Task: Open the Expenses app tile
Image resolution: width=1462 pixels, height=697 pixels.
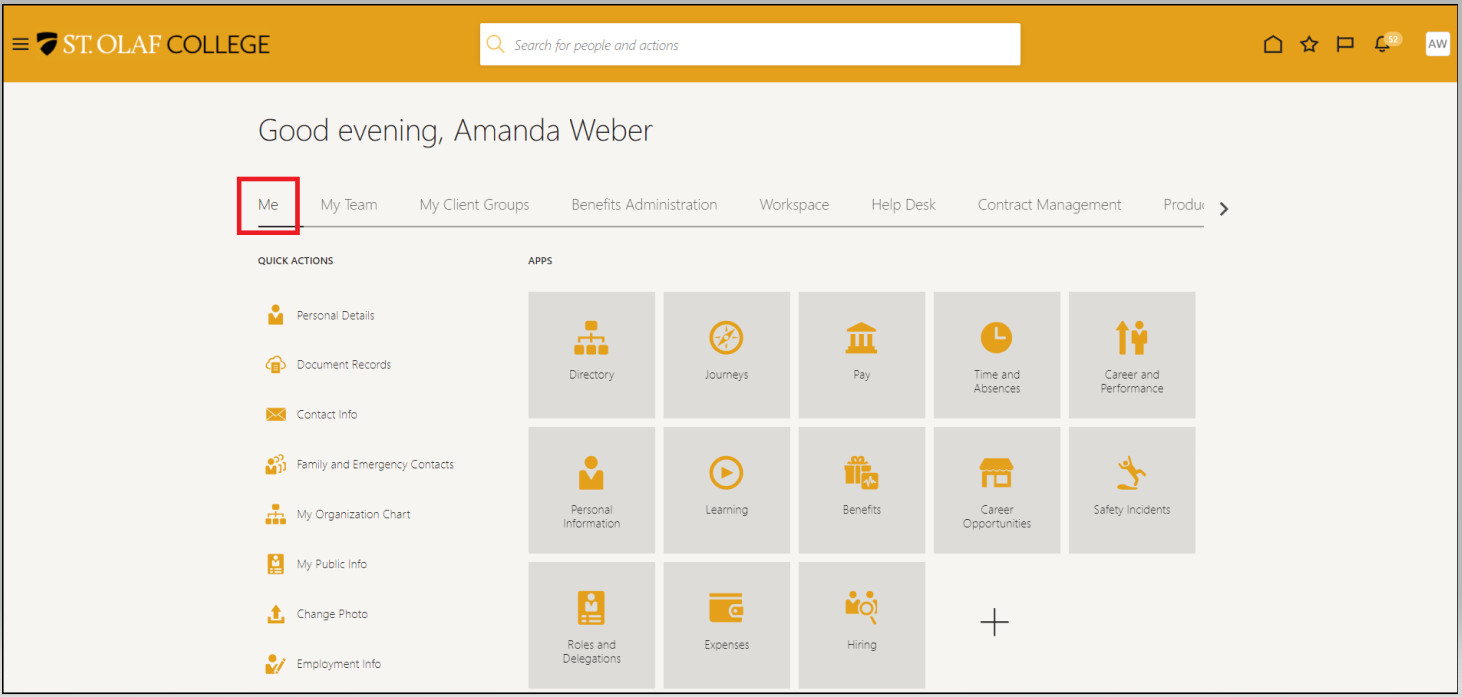Action: (726, 625)
